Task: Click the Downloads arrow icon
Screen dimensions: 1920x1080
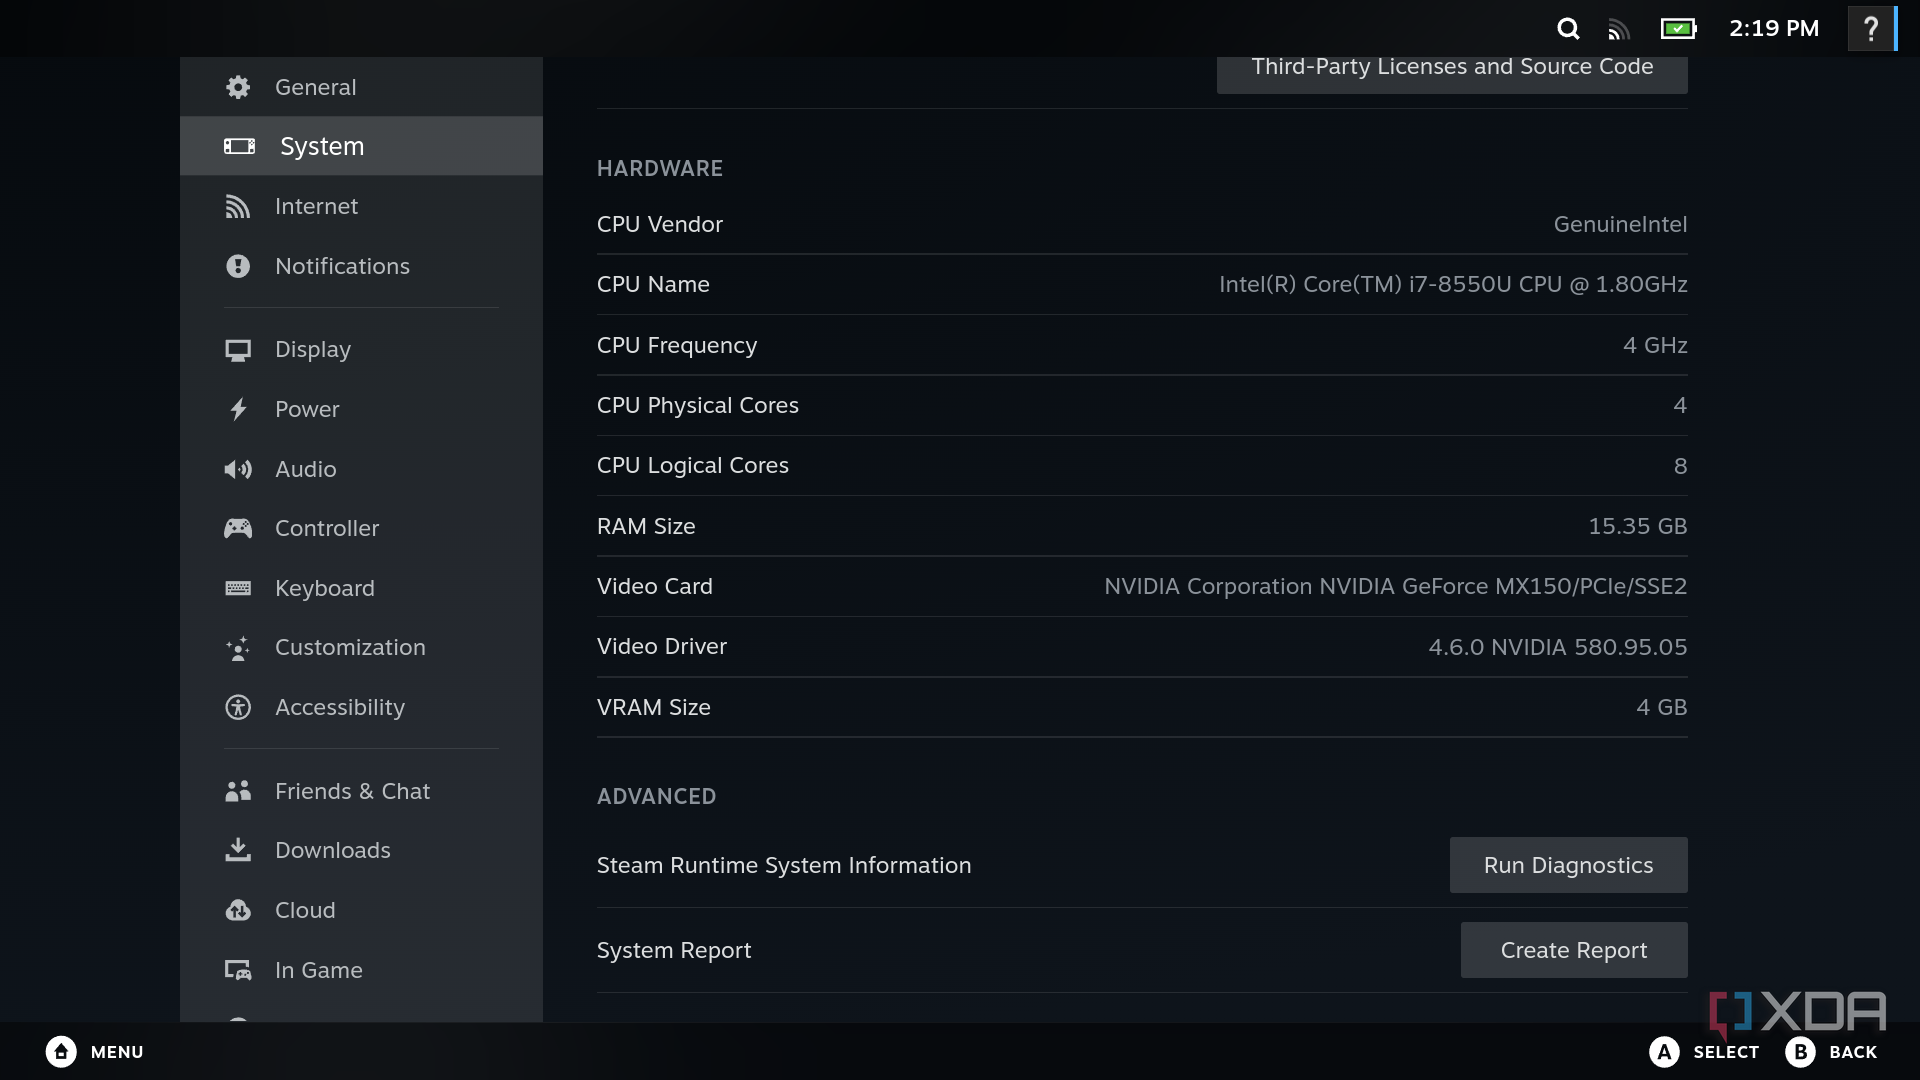Action: pyautogui.click(x=238, y=850)
